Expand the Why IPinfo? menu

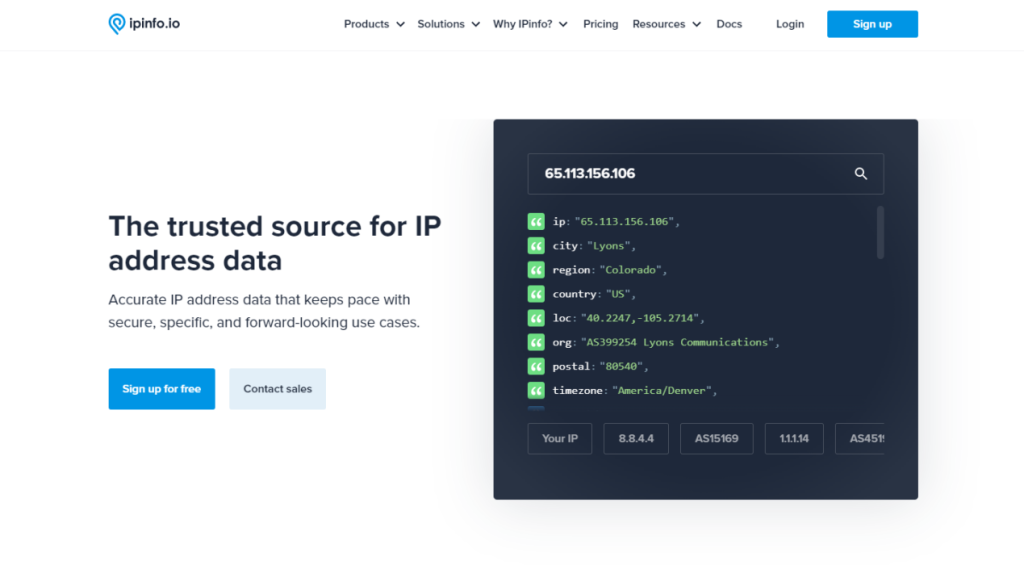(530, 24)
